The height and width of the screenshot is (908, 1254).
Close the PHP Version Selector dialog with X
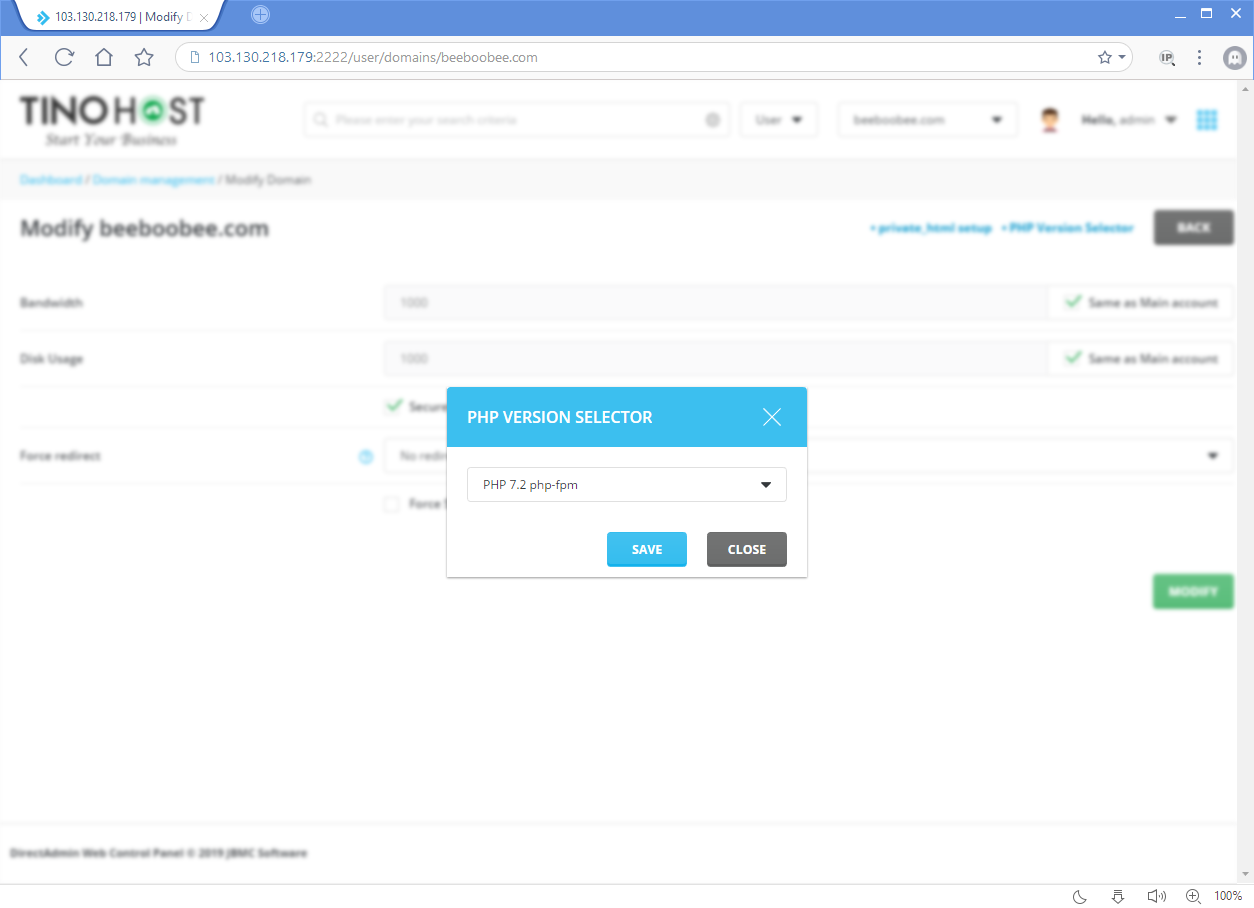[x=771, y=417]
